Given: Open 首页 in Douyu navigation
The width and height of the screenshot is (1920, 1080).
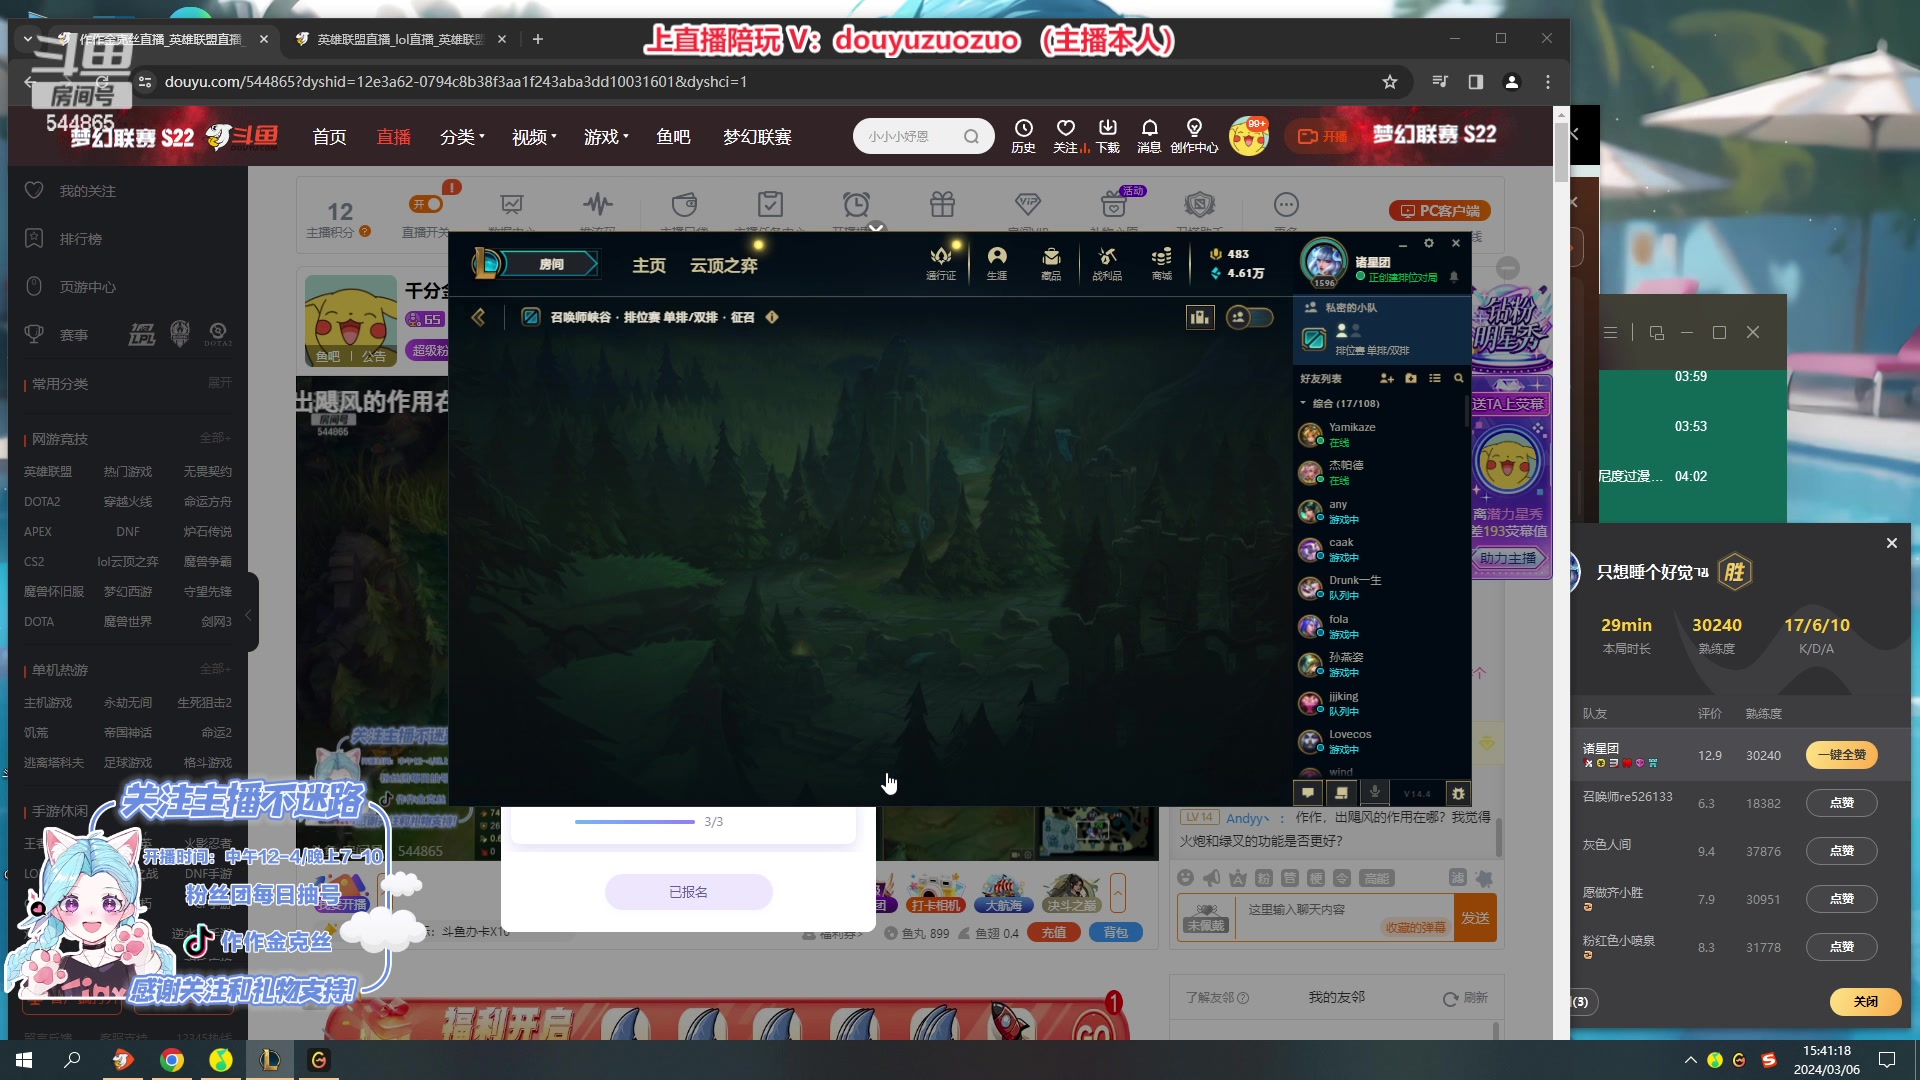Looking at the screenshot, I should pyautogui.click(x=329, y=137).
